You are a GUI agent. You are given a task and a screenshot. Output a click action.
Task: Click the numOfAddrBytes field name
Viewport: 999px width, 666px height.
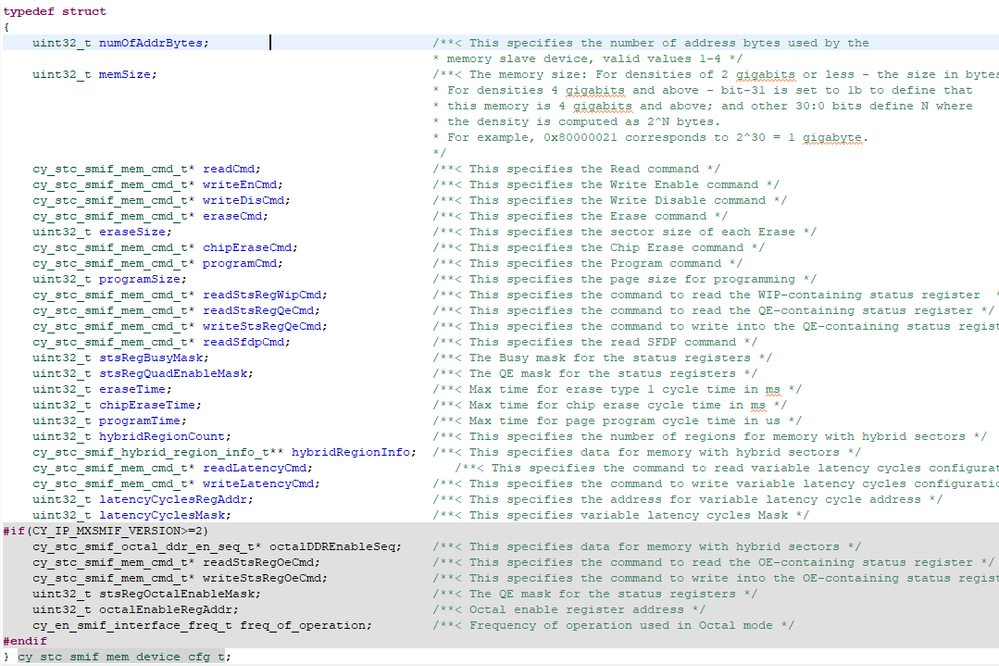click(150, 43)
